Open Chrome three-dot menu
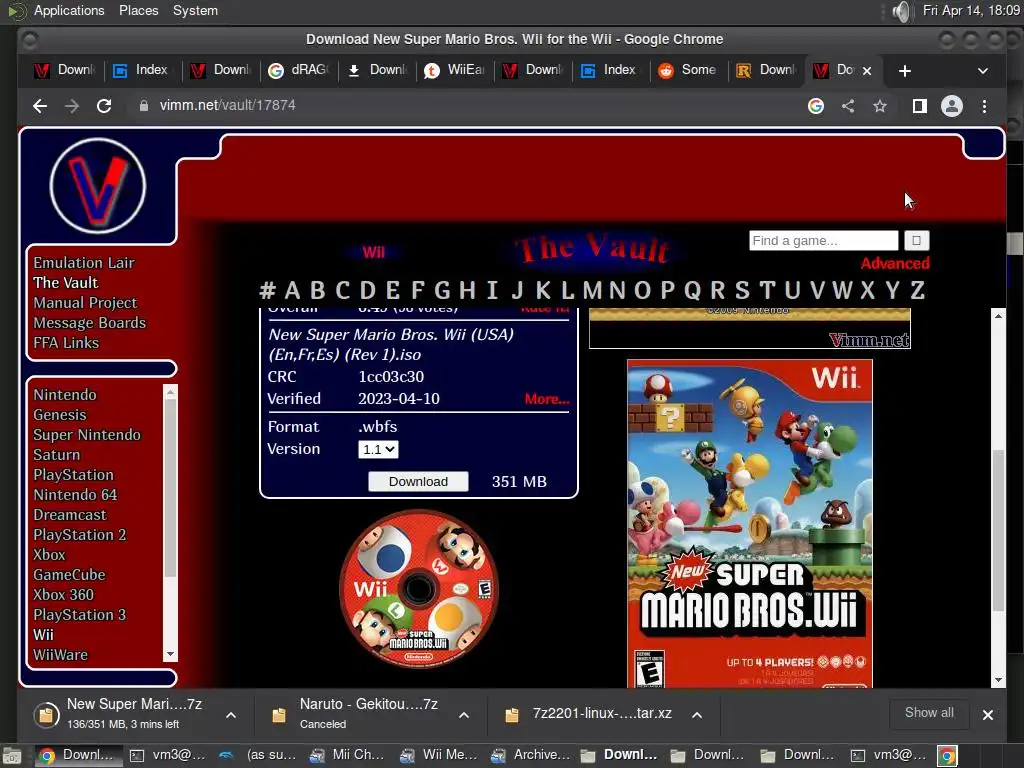 click(x=984, y=106)
